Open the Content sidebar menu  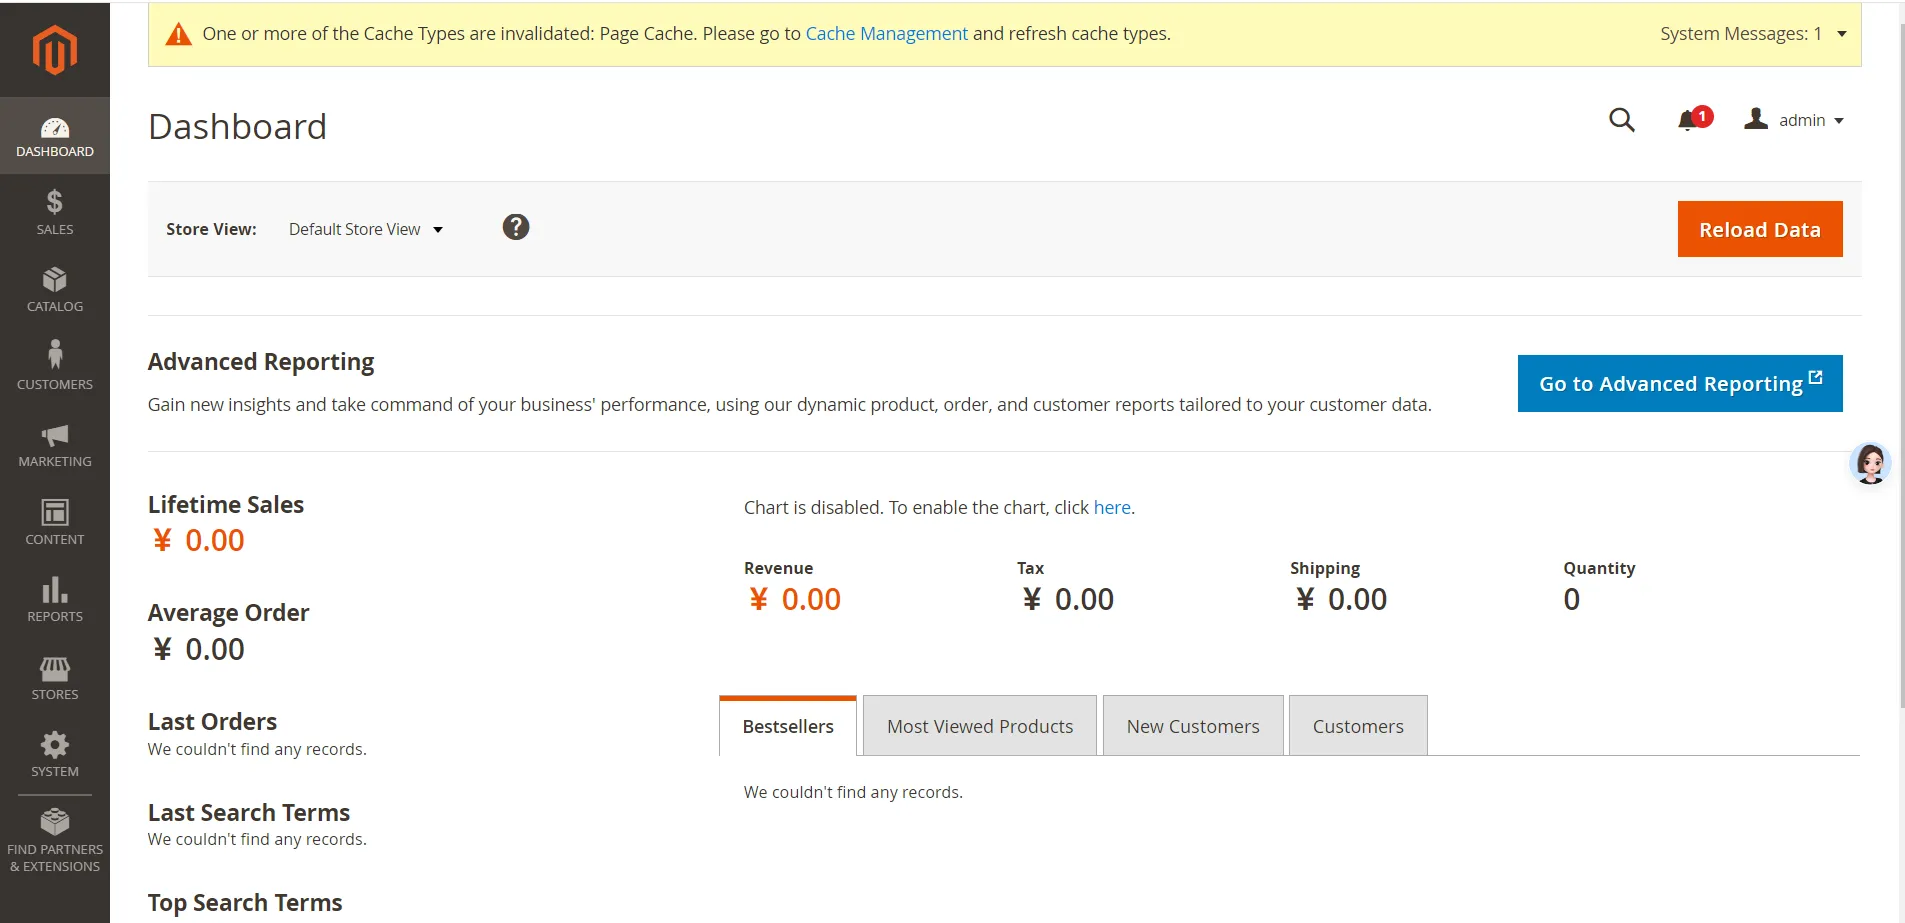pos(55,522)
